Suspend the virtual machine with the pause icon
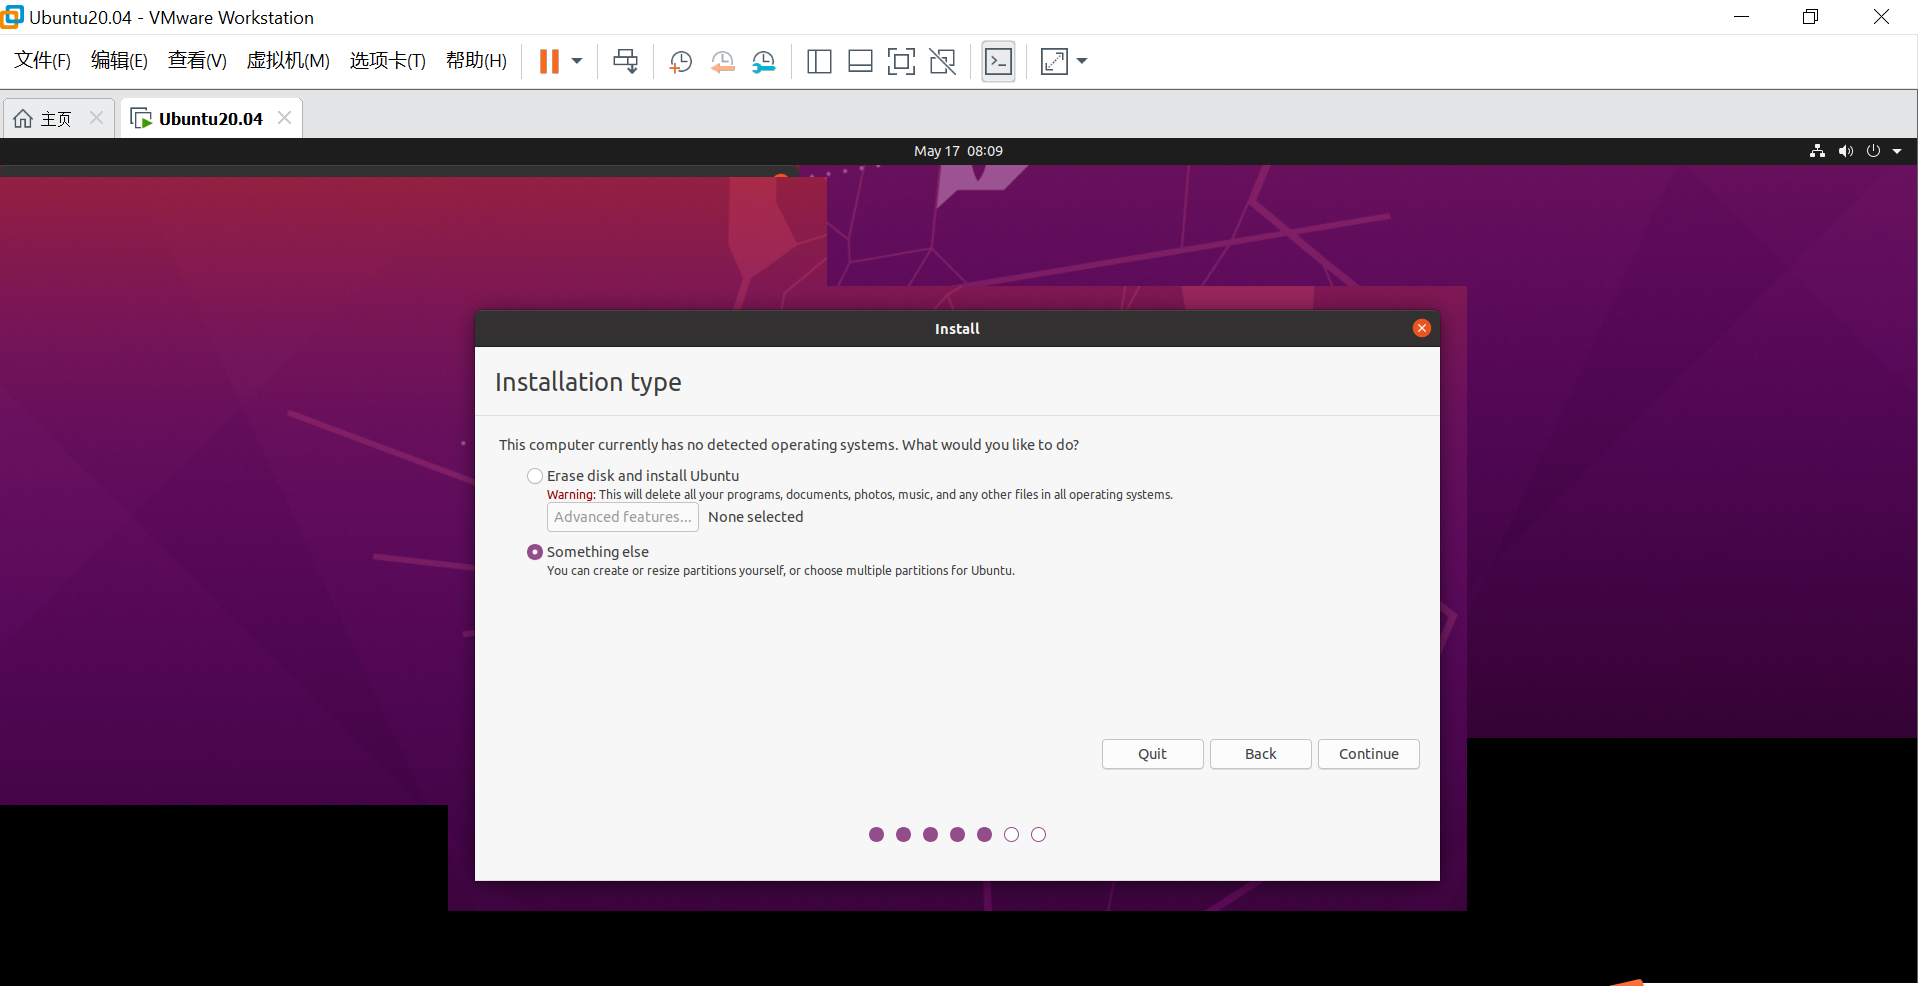The image size is (1918, 986). tap(549, 61)
